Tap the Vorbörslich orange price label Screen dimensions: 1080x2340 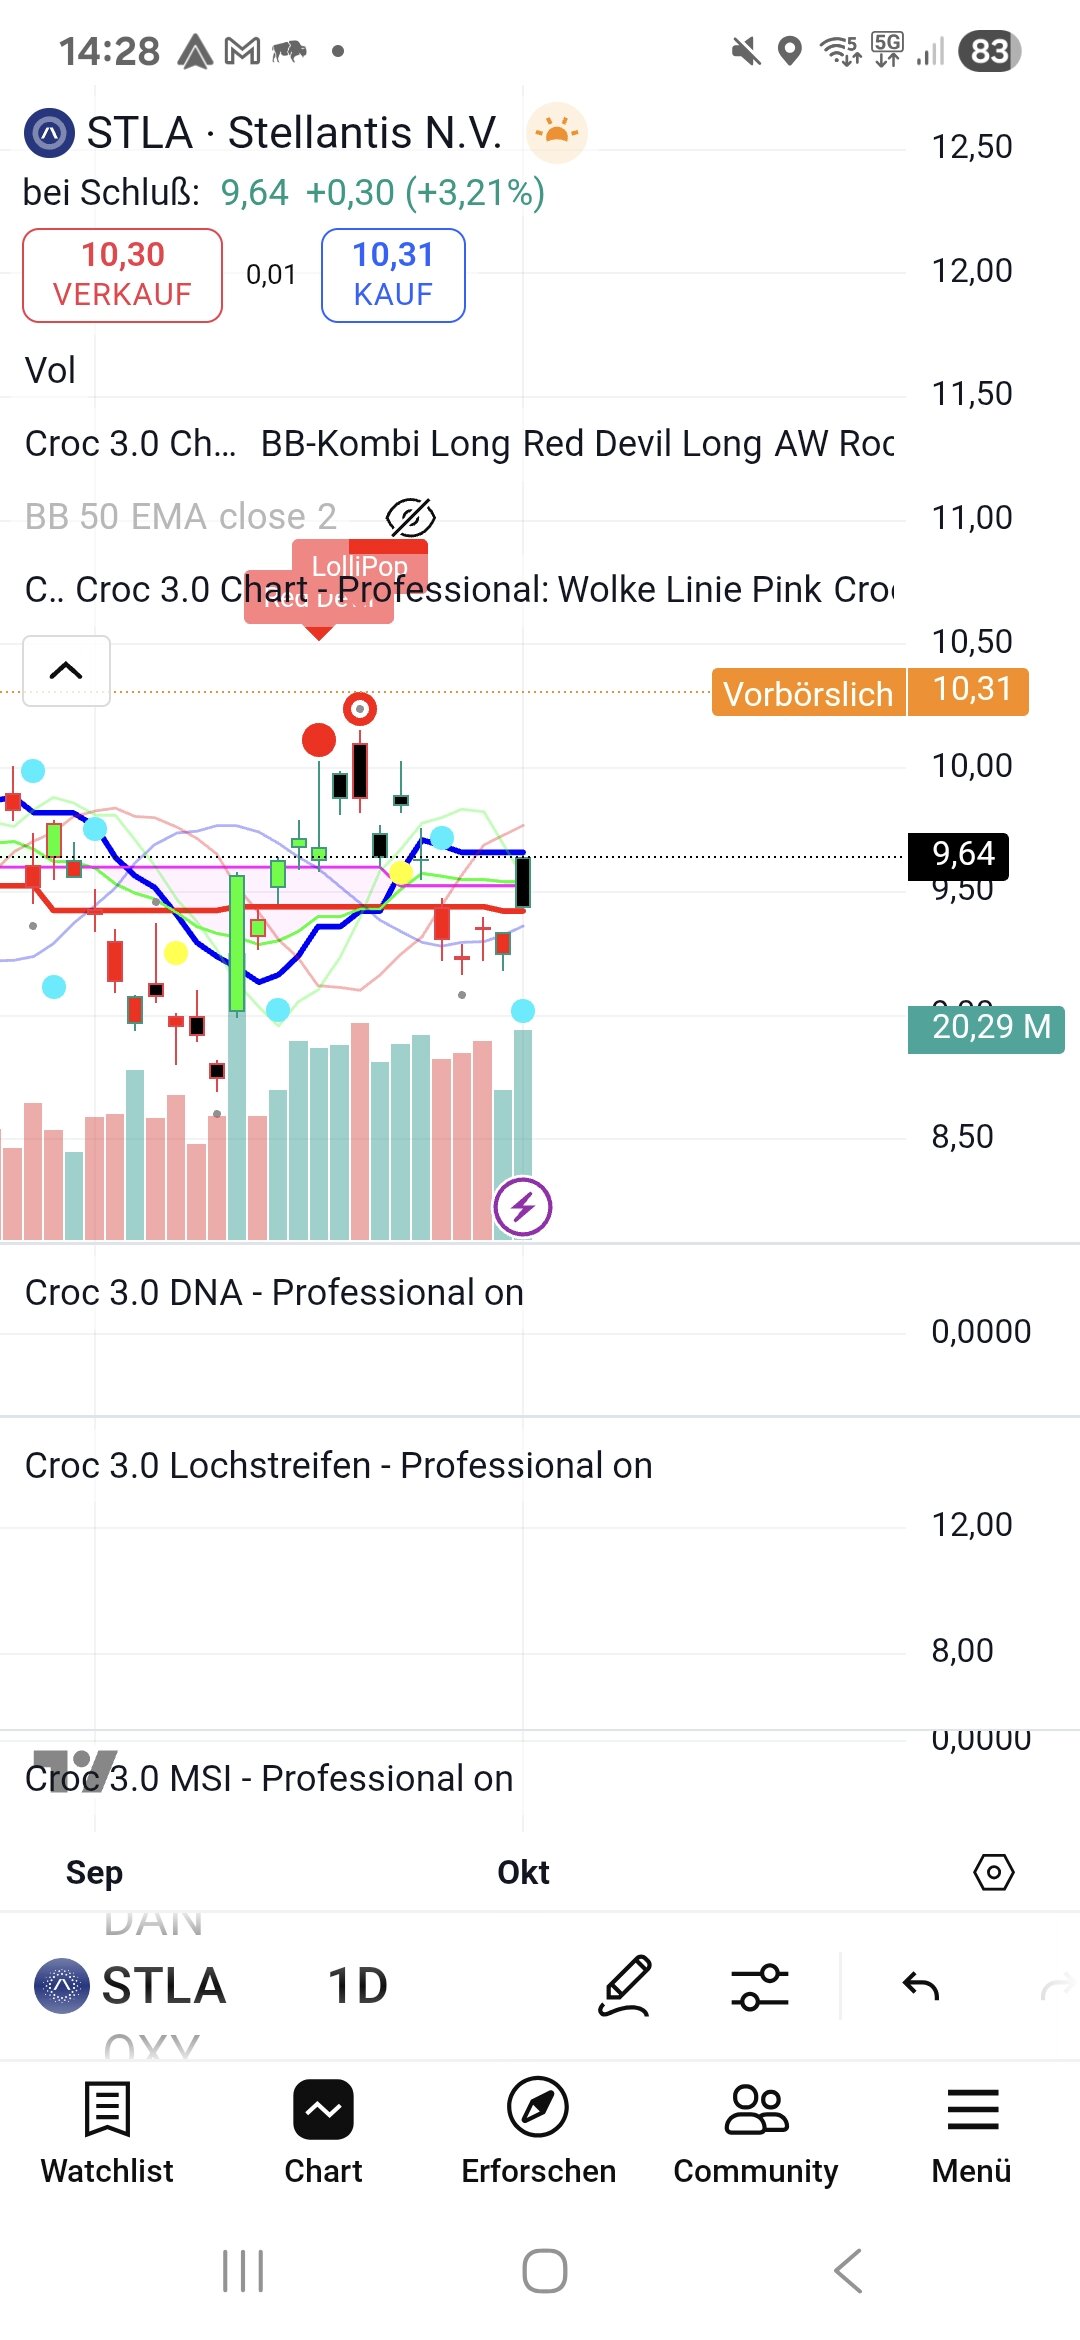[x=808, y=693]
